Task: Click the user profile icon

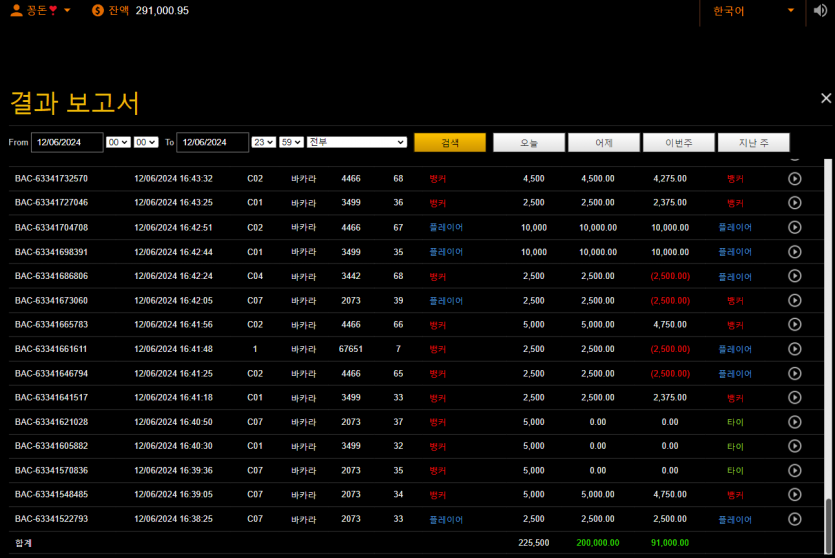Action: click(17, 10)
